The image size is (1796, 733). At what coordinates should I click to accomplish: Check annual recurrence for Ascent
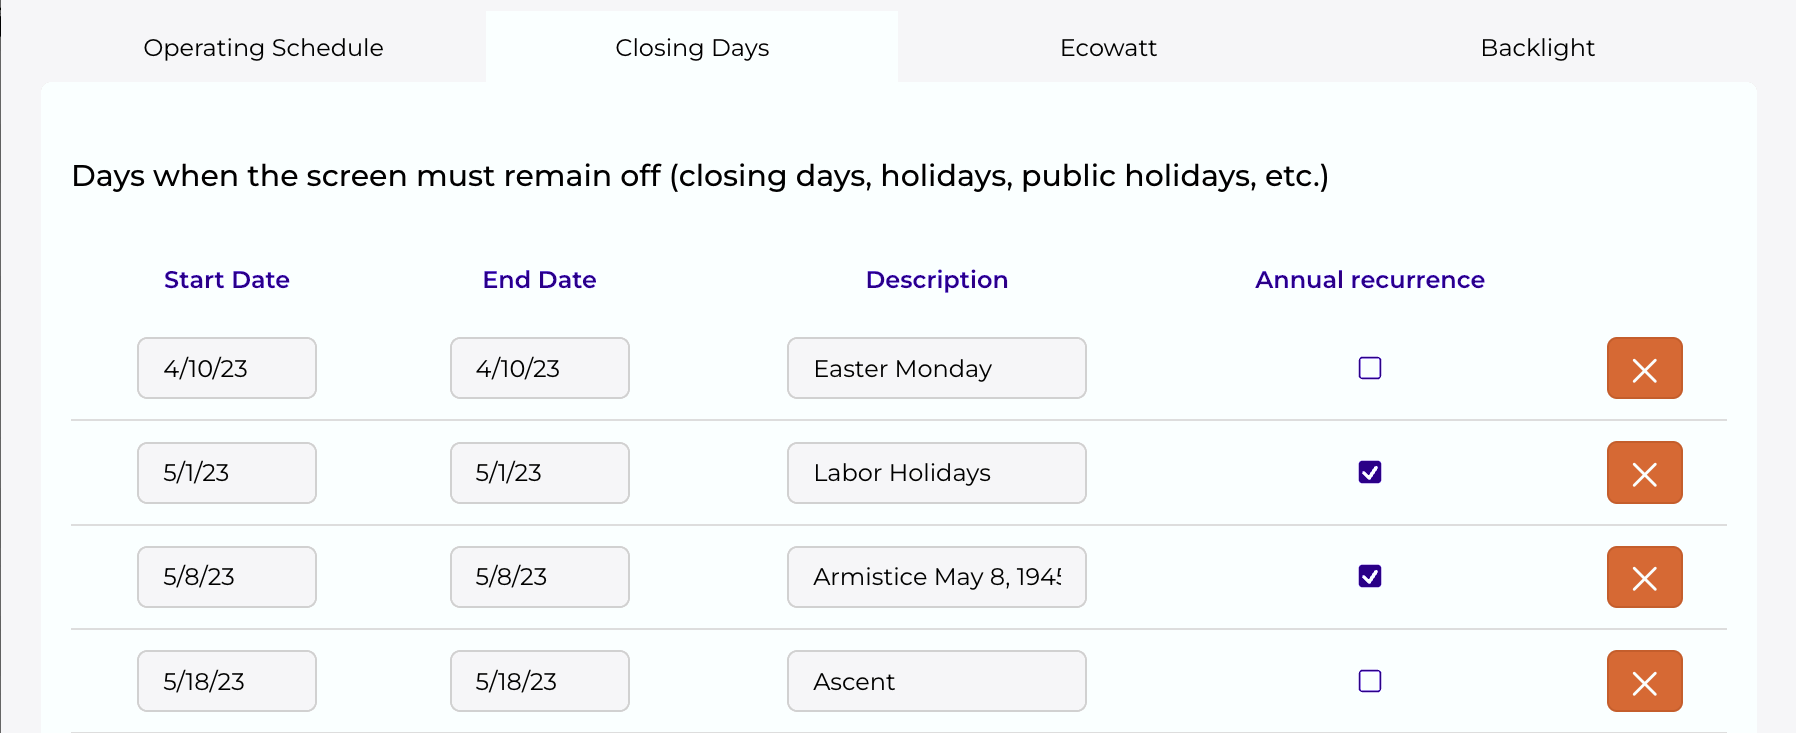point(1370,682)
